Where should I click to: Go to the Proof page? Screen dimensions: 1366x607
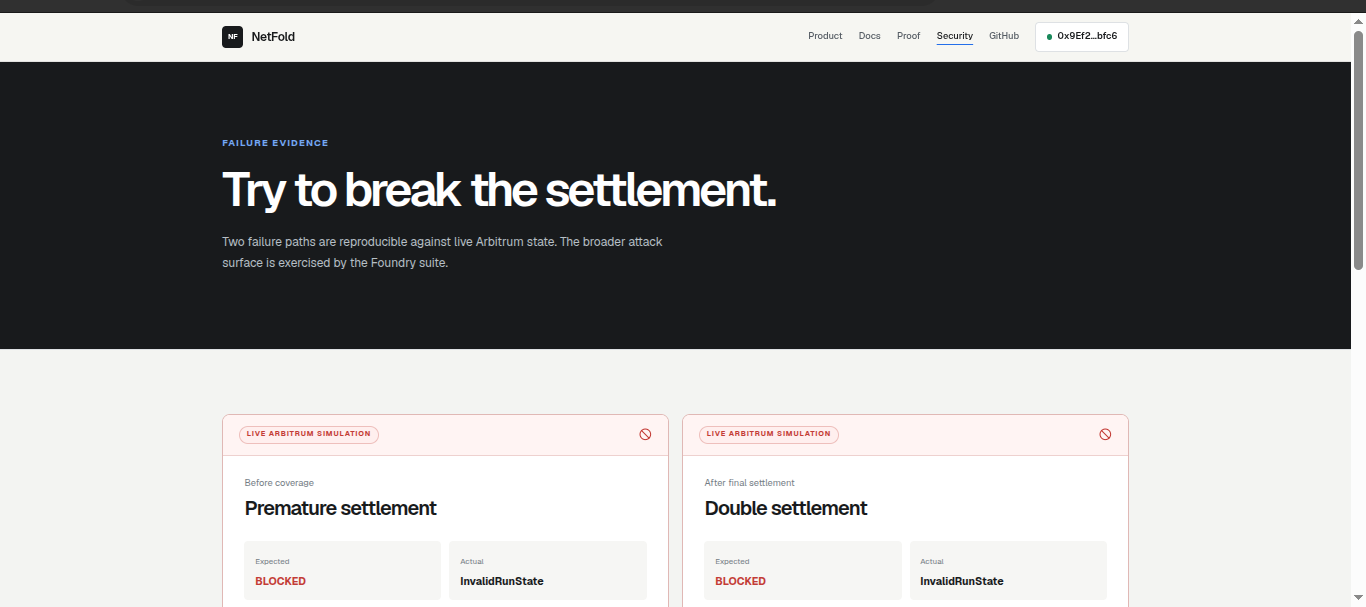click(908, 36)
